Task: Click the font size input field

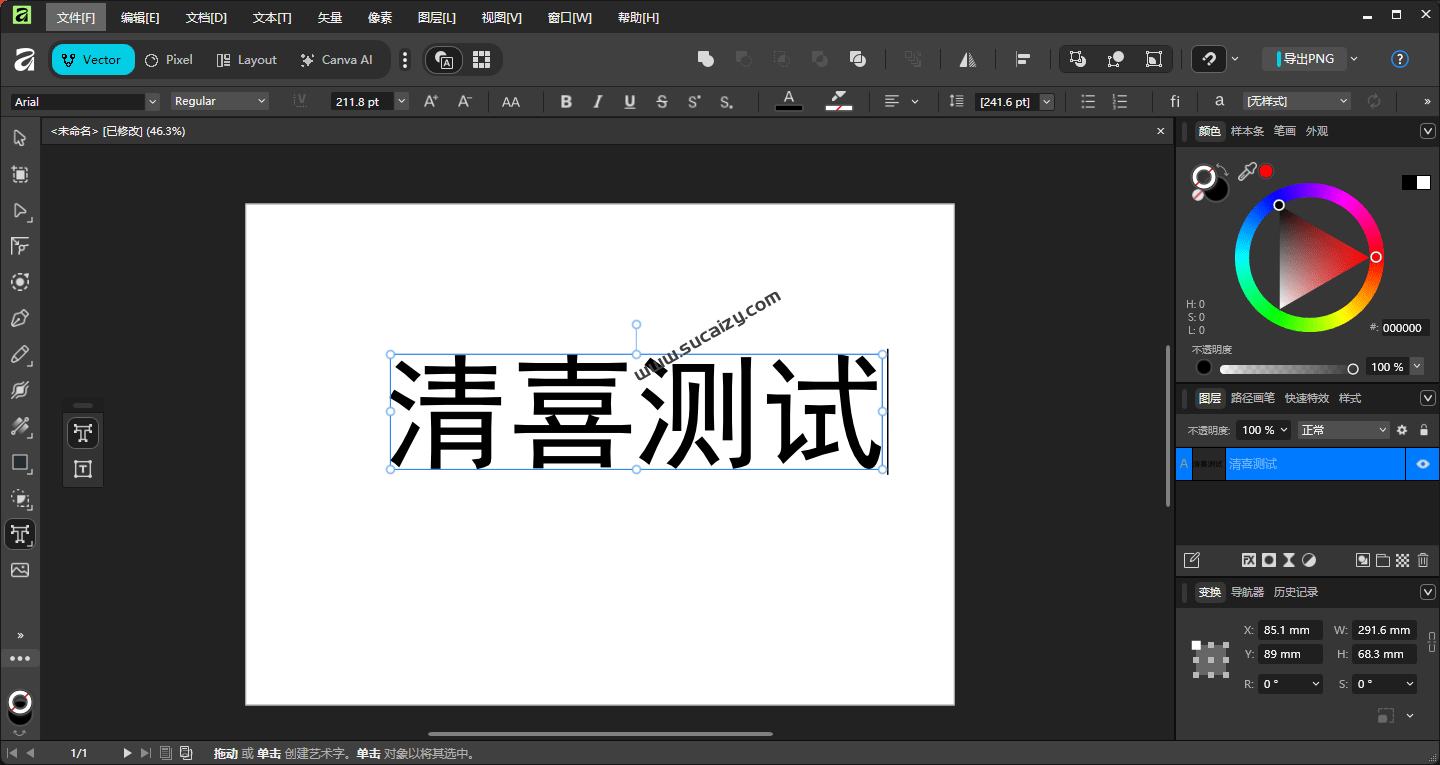Action: 363,101
